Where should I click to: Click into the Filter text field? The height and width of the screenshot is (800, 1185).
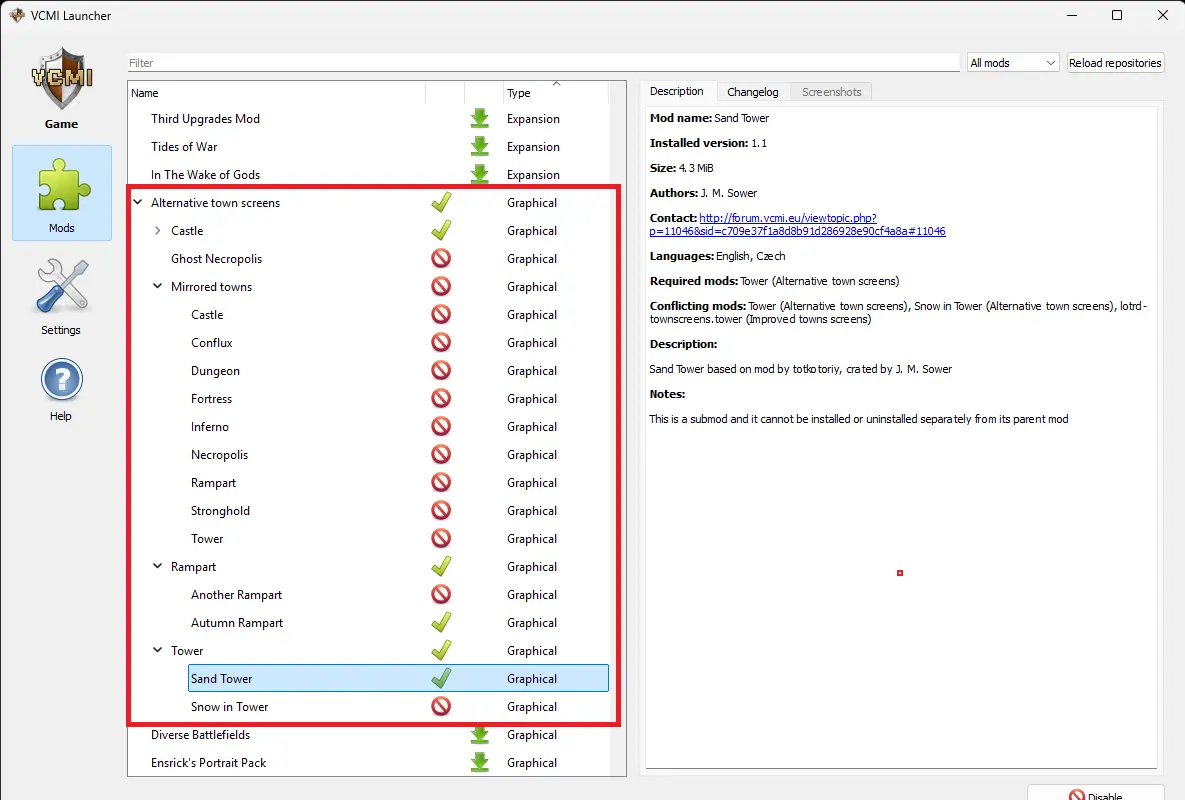point(543,63)
